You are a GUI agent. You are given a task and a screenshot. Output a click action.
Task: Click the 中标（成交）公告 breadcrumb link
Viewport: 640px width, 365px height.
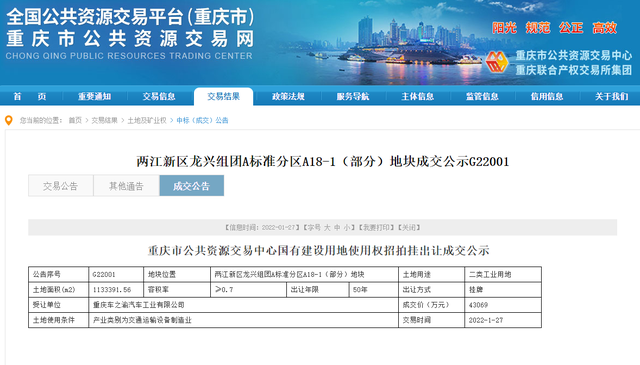pos(202,120)
